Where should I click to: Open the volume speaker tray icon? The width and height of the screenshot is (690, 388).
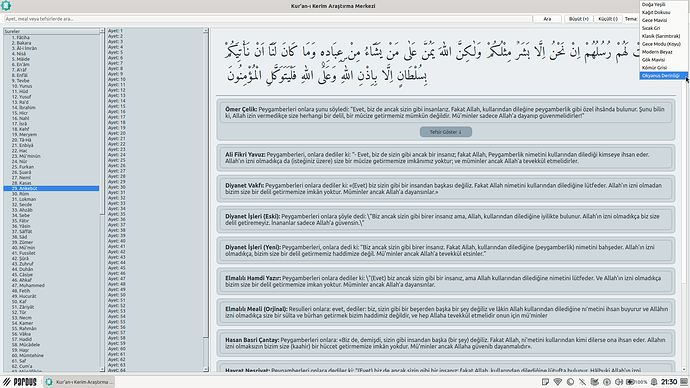(619, 382)
